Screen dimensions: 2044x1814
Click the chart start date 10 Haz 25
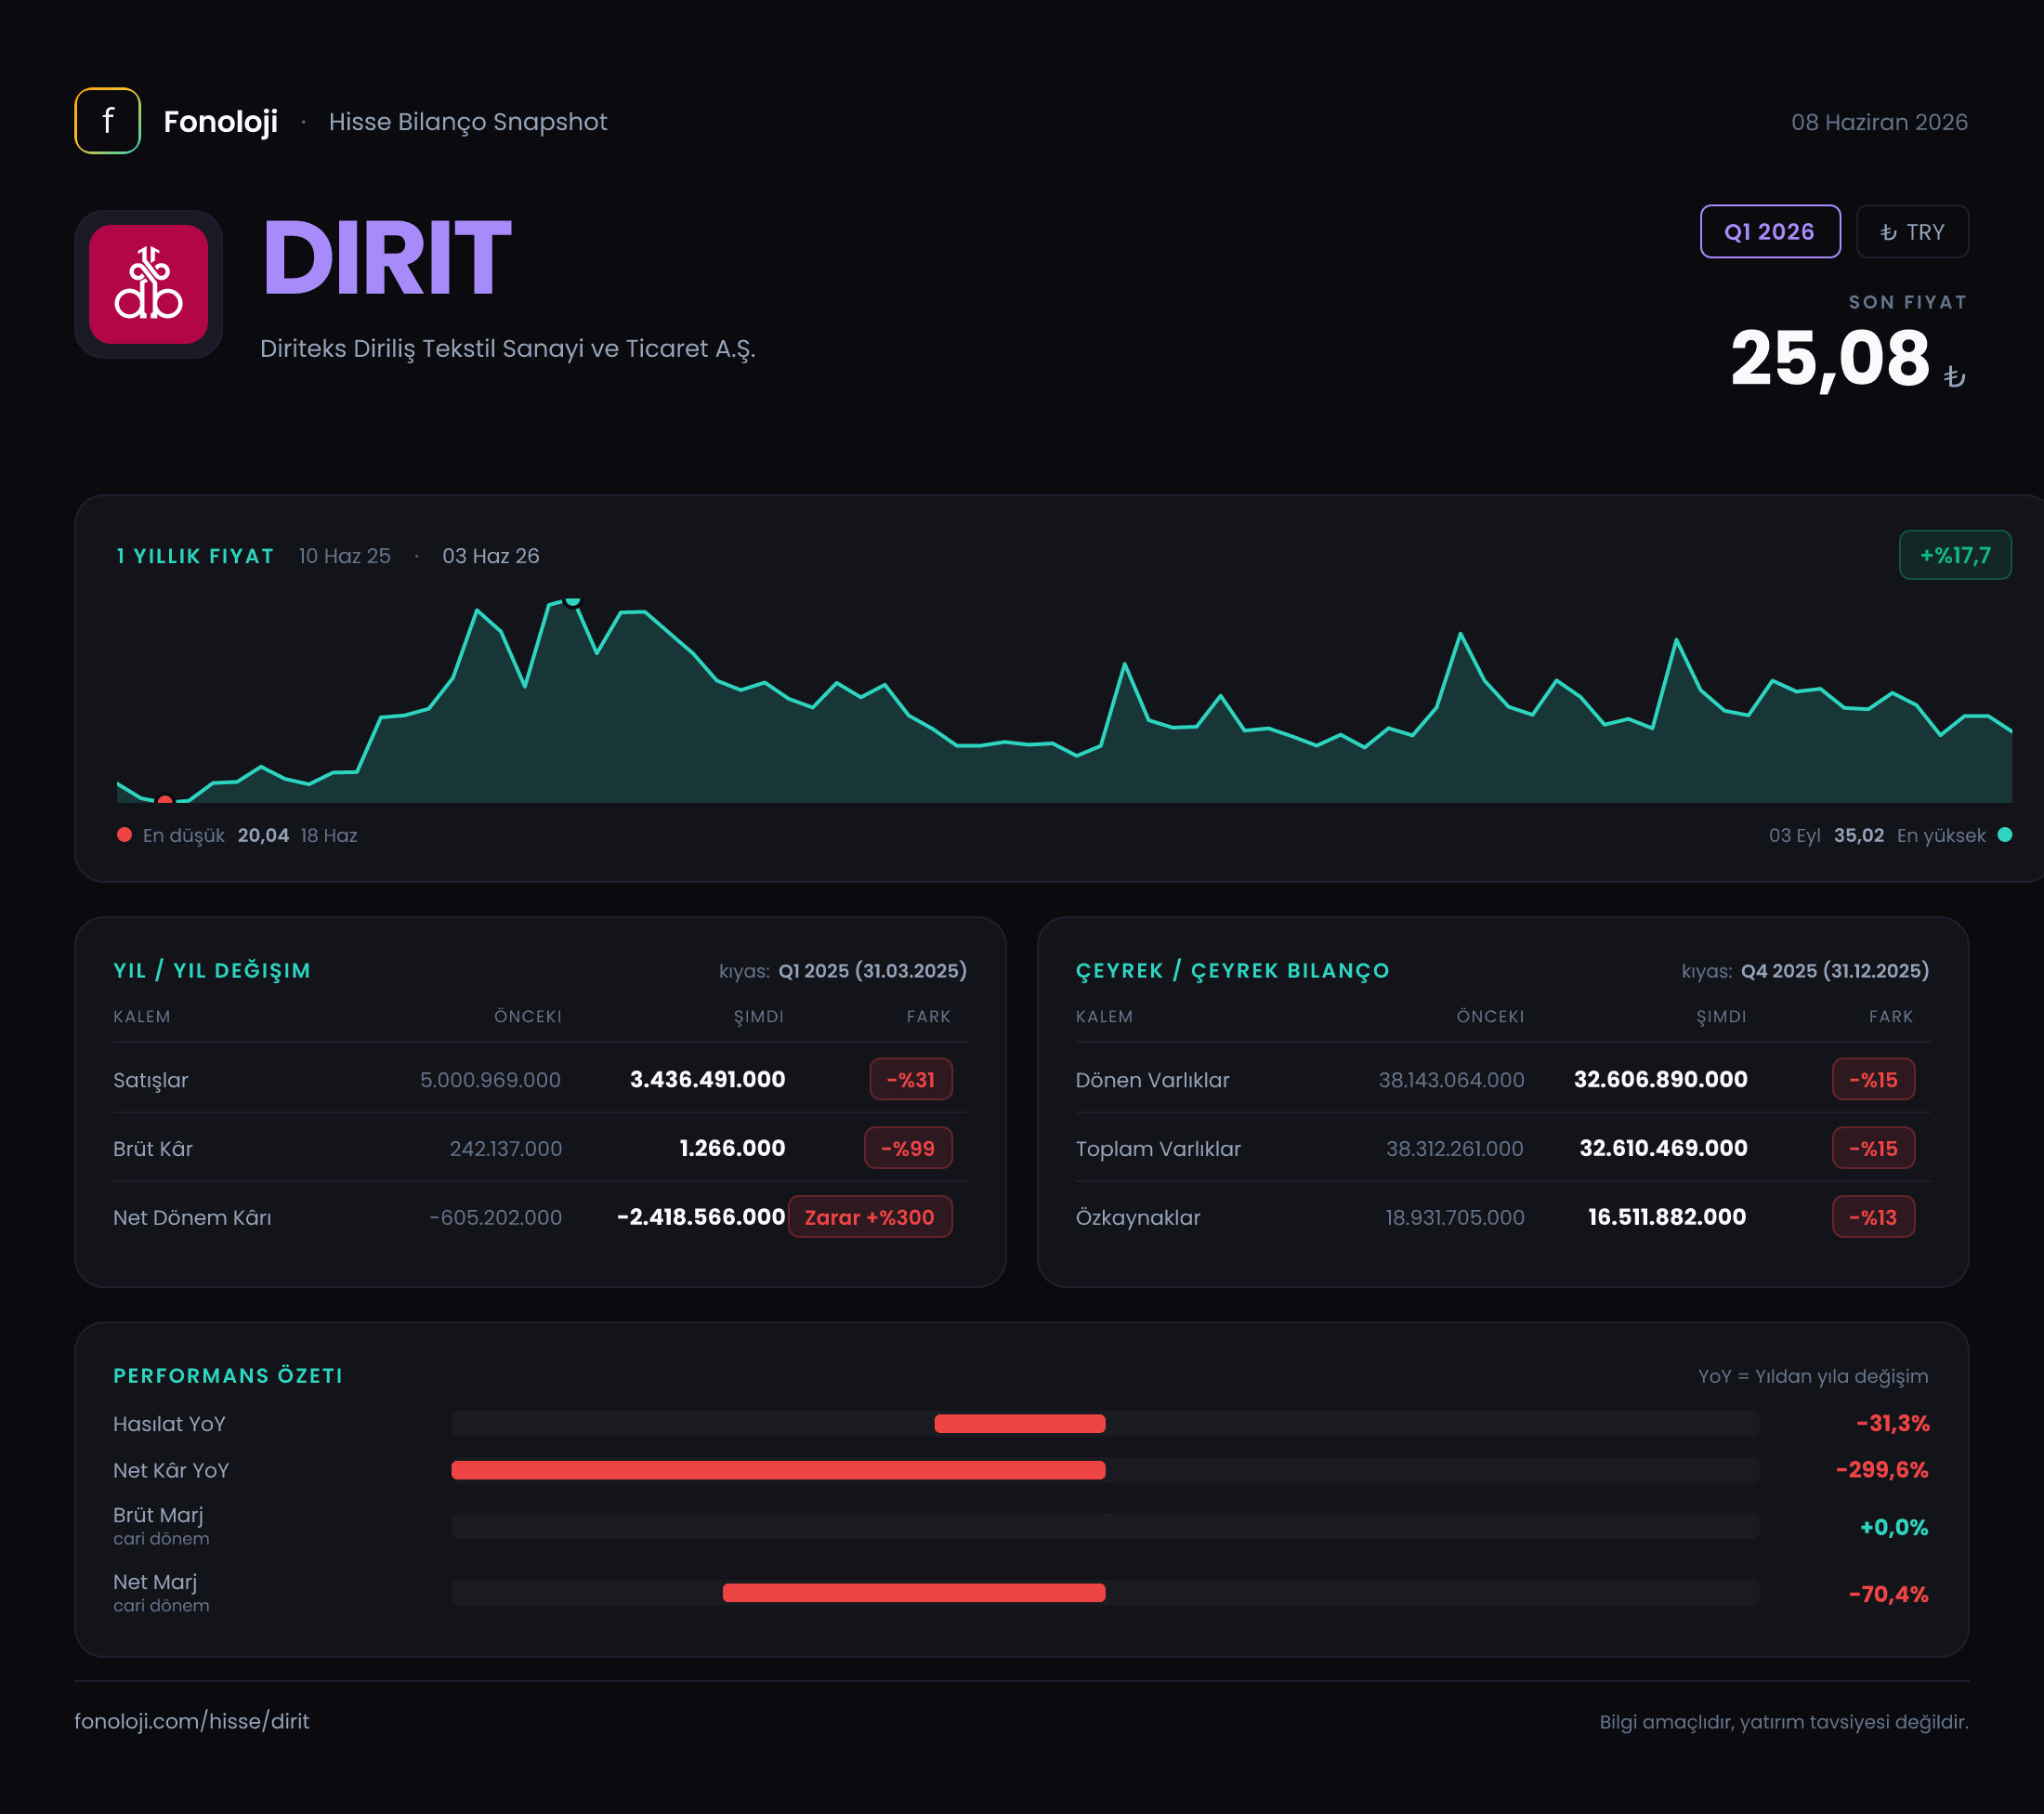pos(344,556)
